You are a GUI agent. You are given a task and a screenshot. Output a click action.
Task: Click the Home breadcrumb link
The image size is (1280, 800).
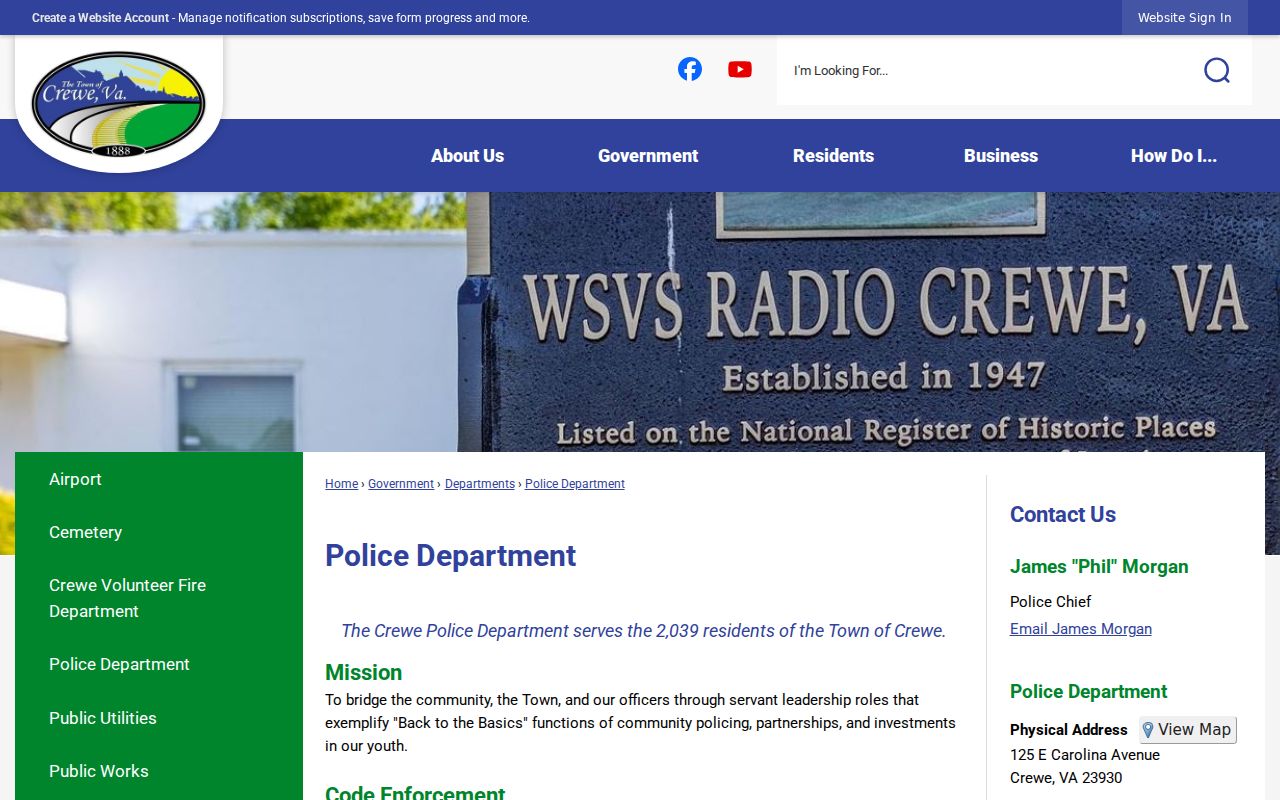341,484
